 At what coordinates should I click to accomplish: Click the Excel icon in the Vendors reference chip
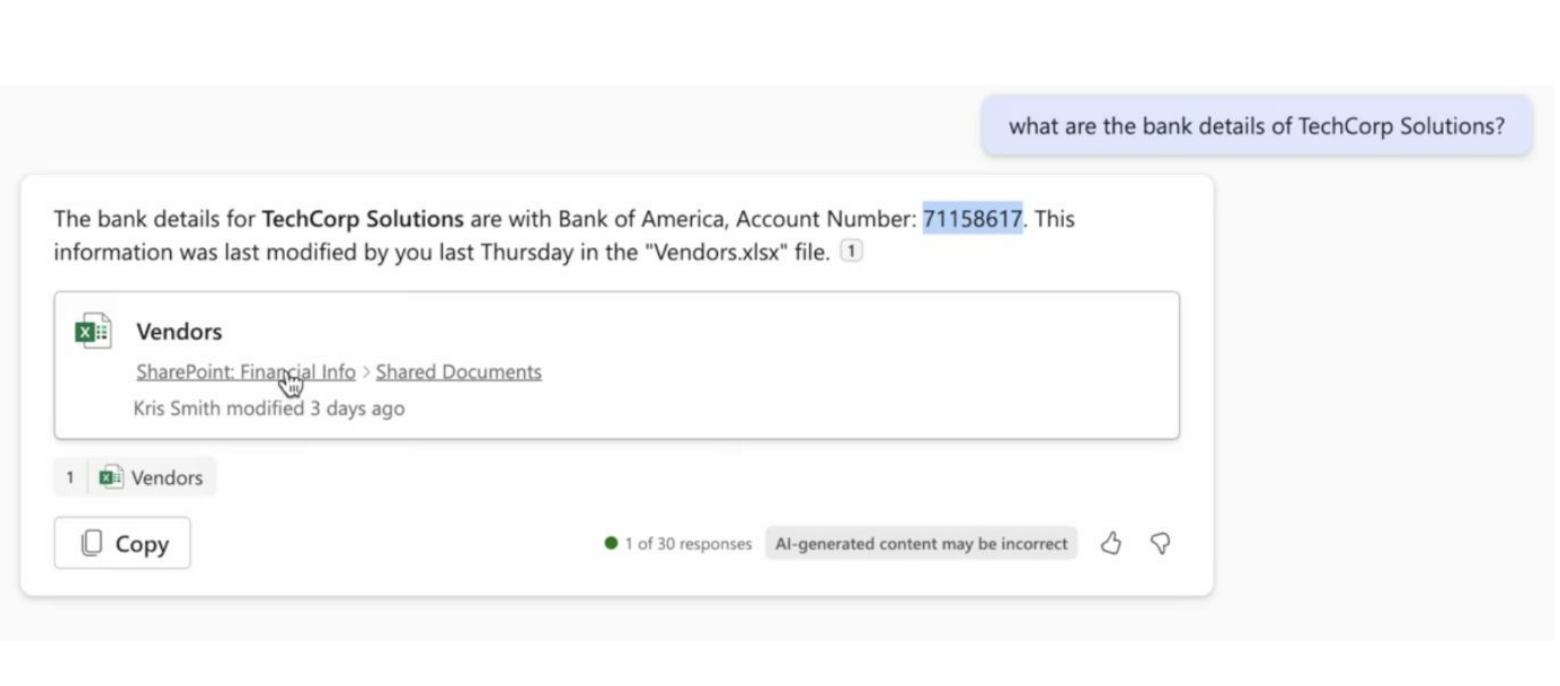click(111, 477)
